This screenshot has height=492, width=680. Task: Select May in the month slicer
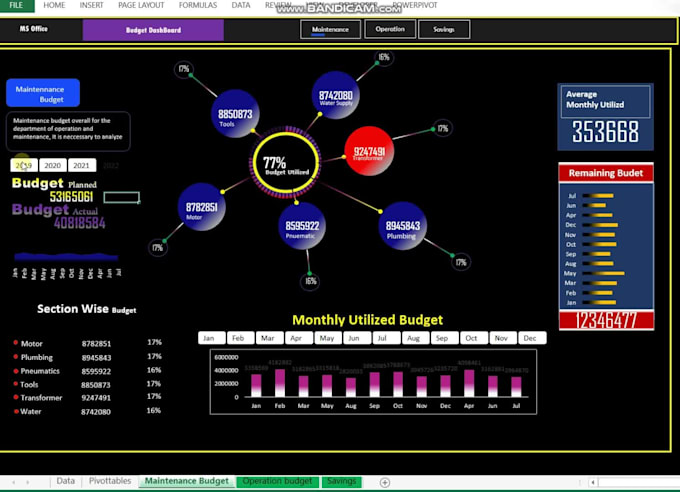click(328, 338)
